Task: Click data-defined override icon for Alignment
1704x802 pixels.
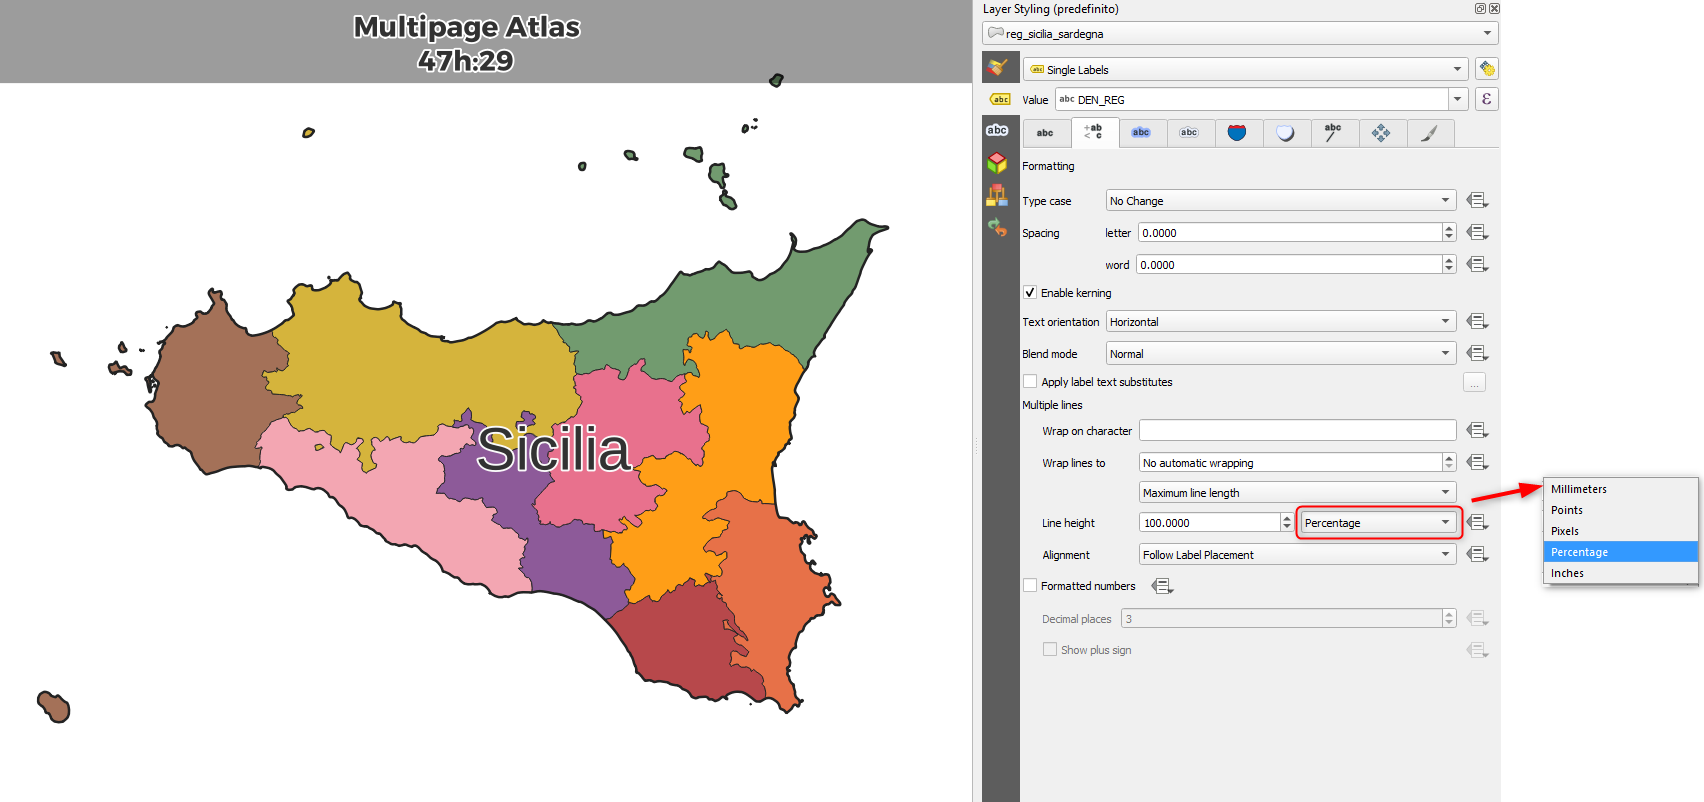Action: pos(1477,555)
